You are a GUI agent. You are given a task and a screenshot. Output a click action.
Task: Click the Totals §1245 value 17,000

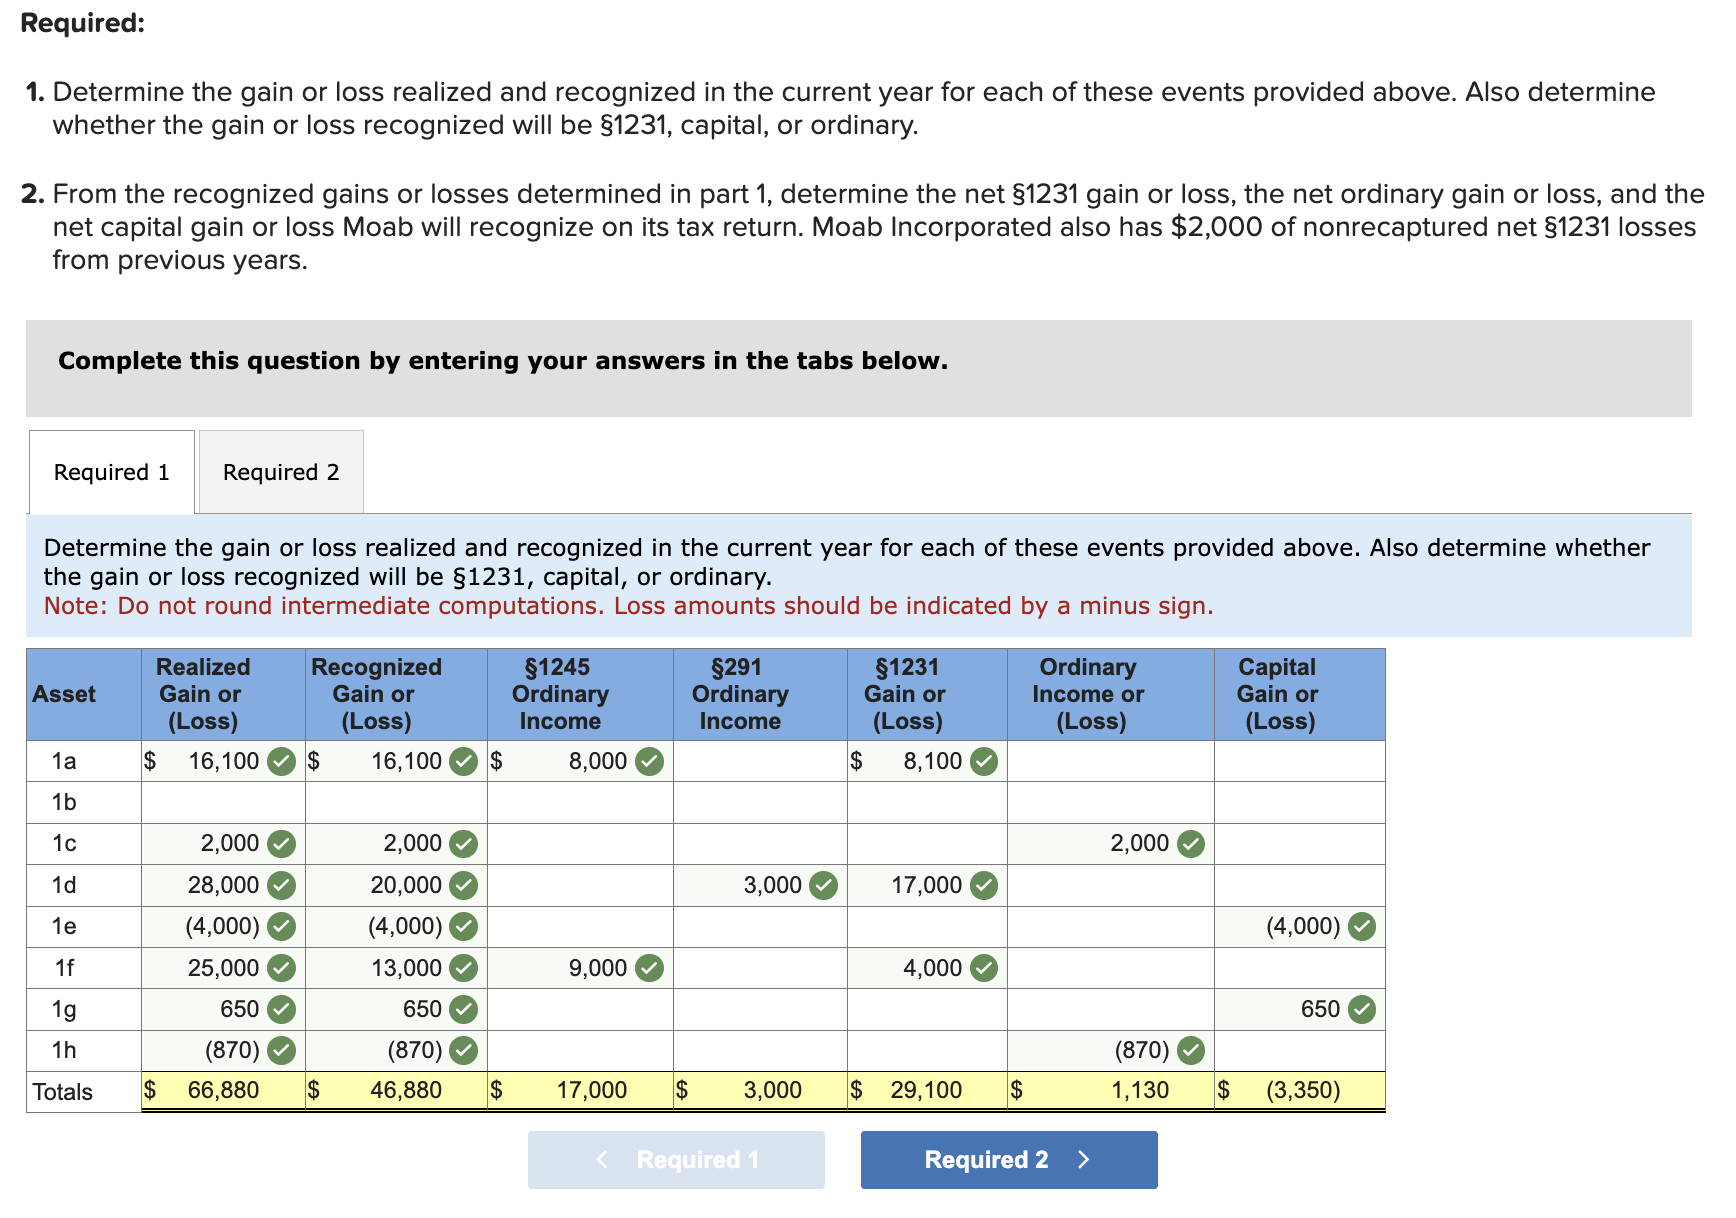click(x=592, y=1090)
